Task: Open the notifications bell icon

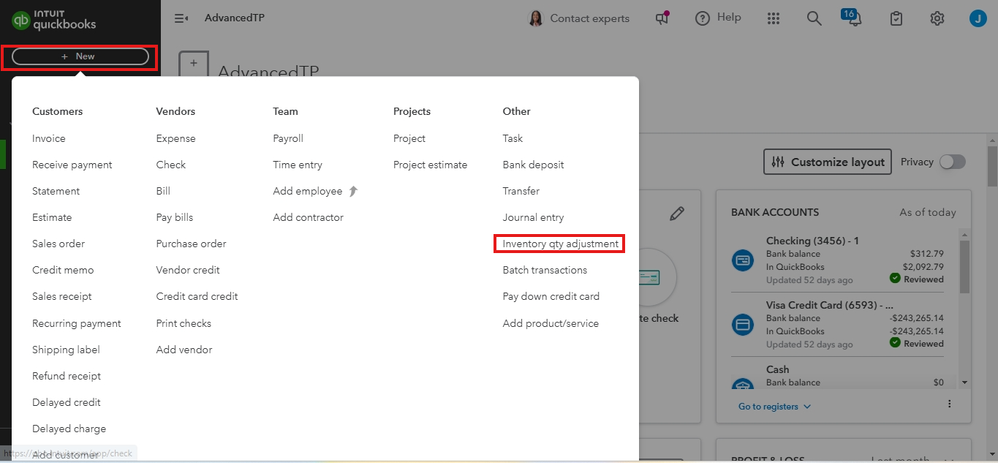Action: (854, 19)
